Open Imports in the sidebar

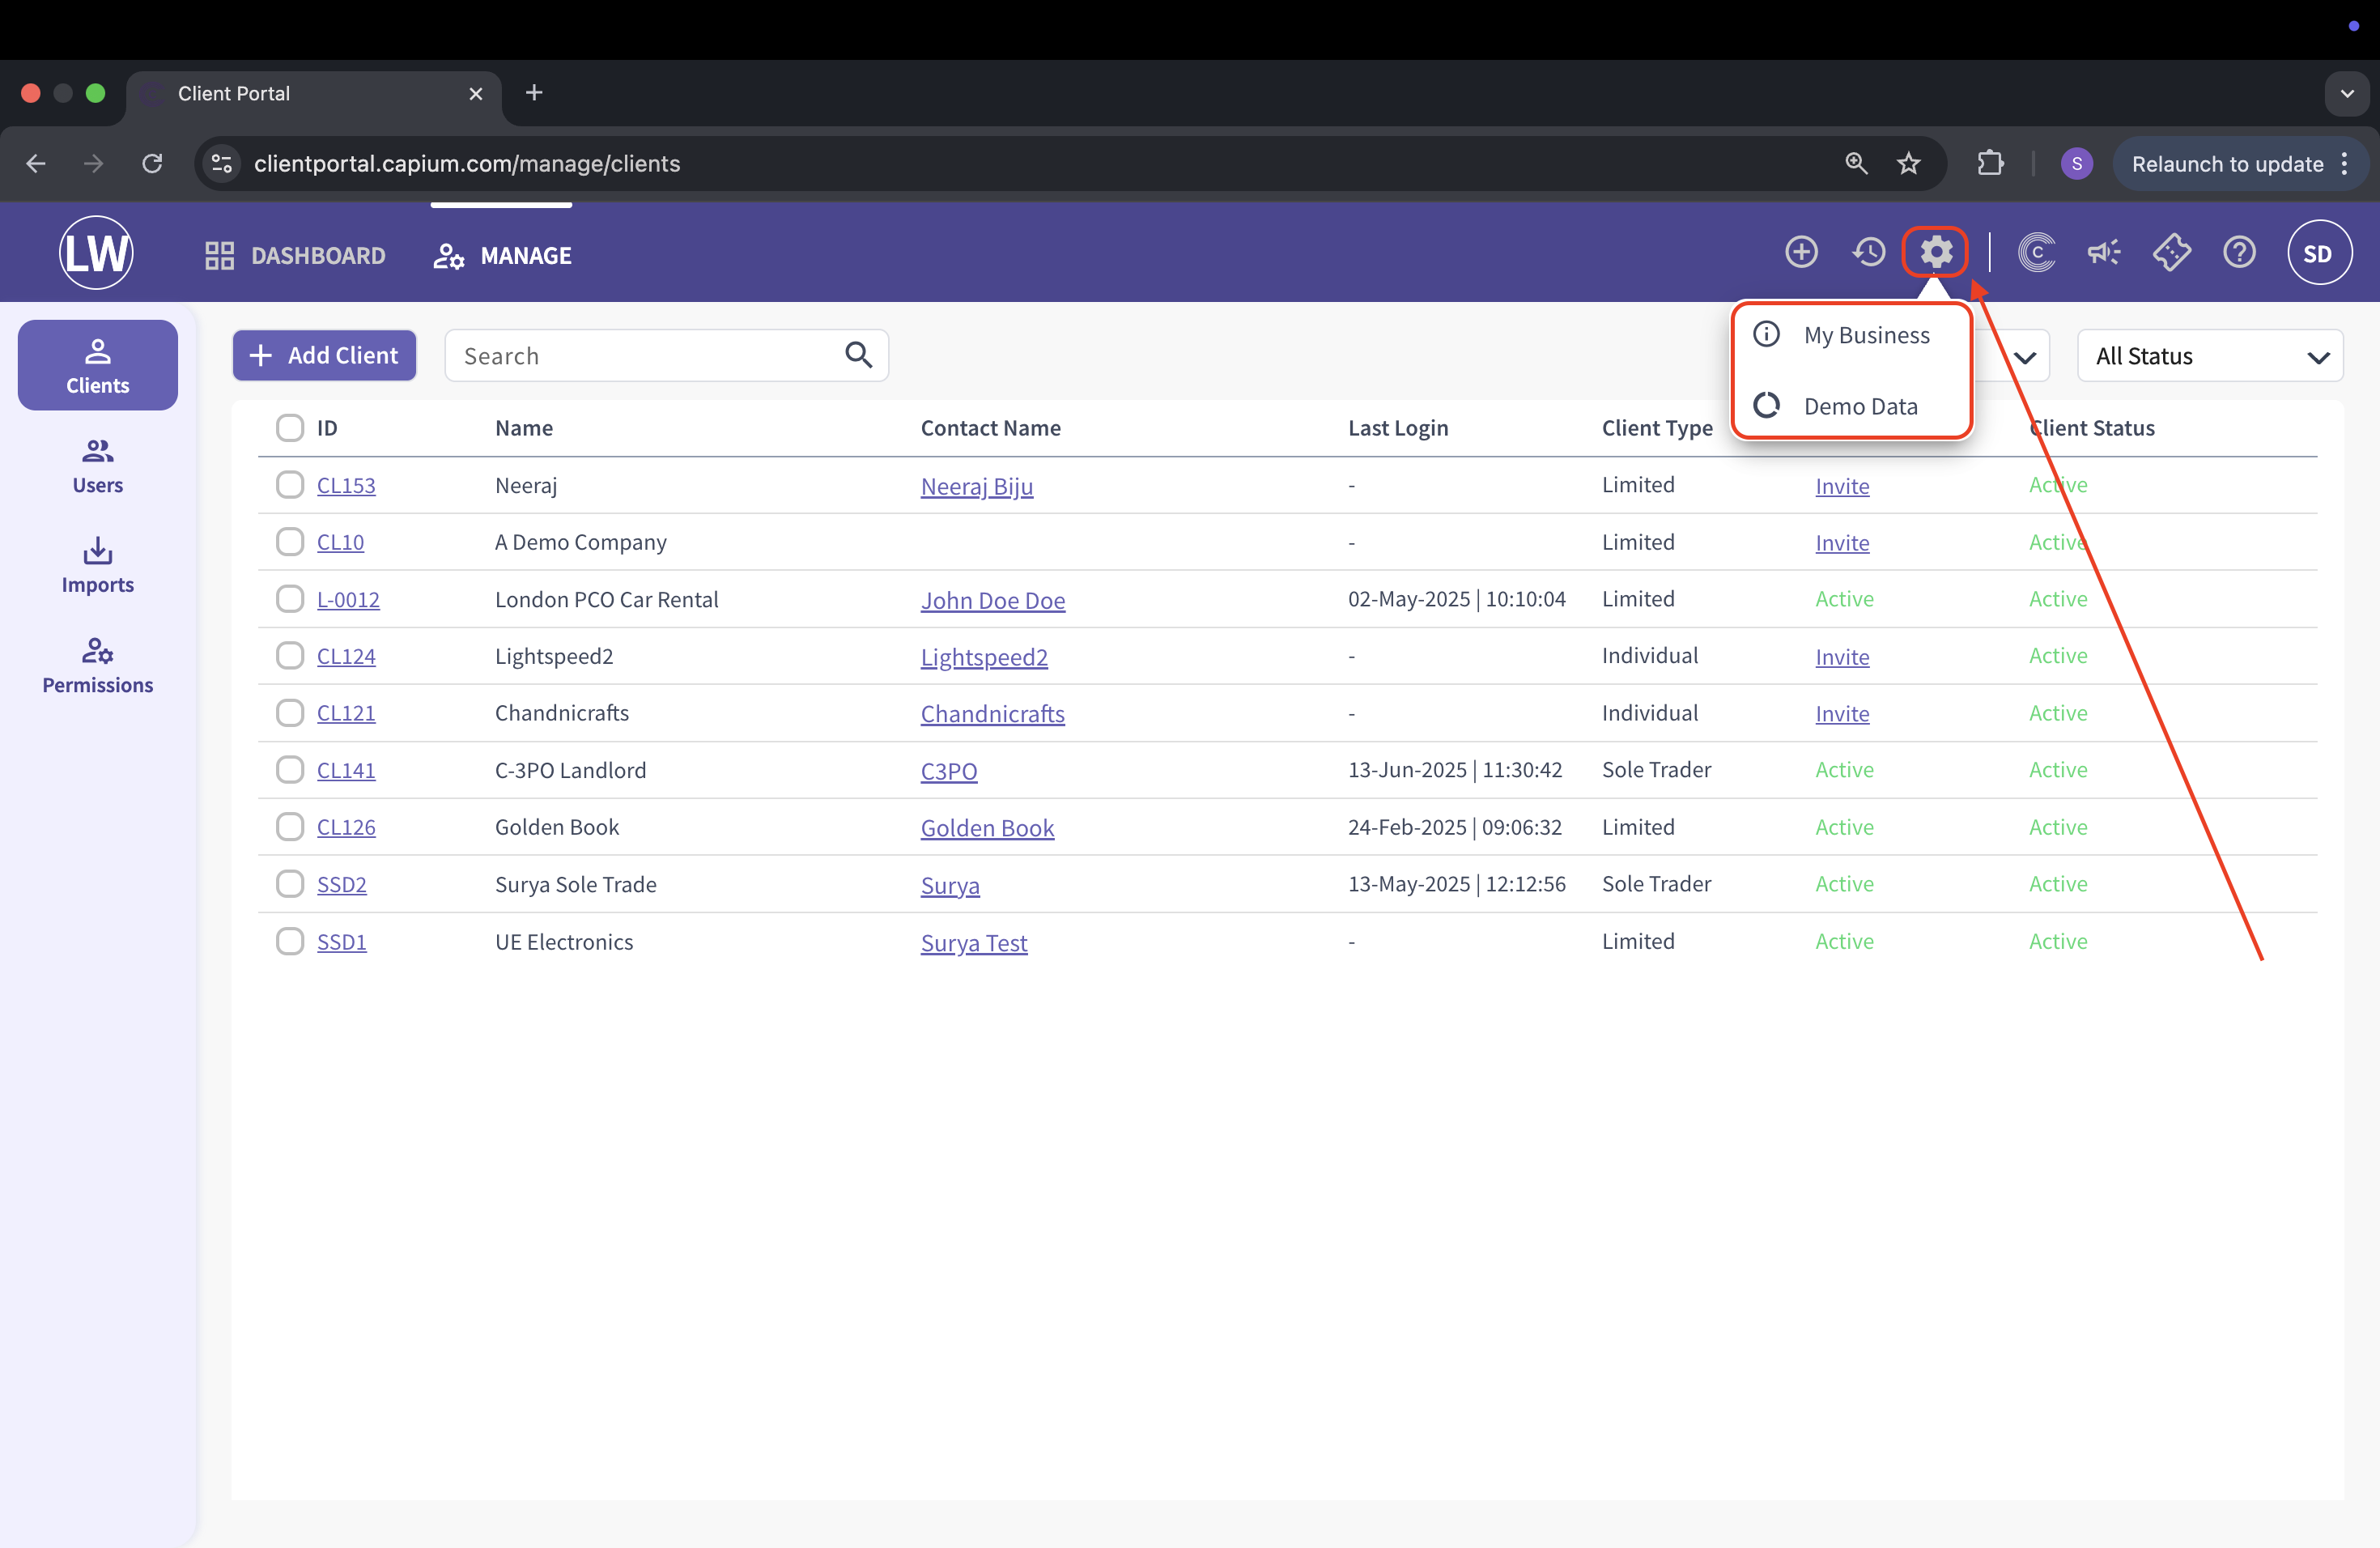(x=97, y=565)
